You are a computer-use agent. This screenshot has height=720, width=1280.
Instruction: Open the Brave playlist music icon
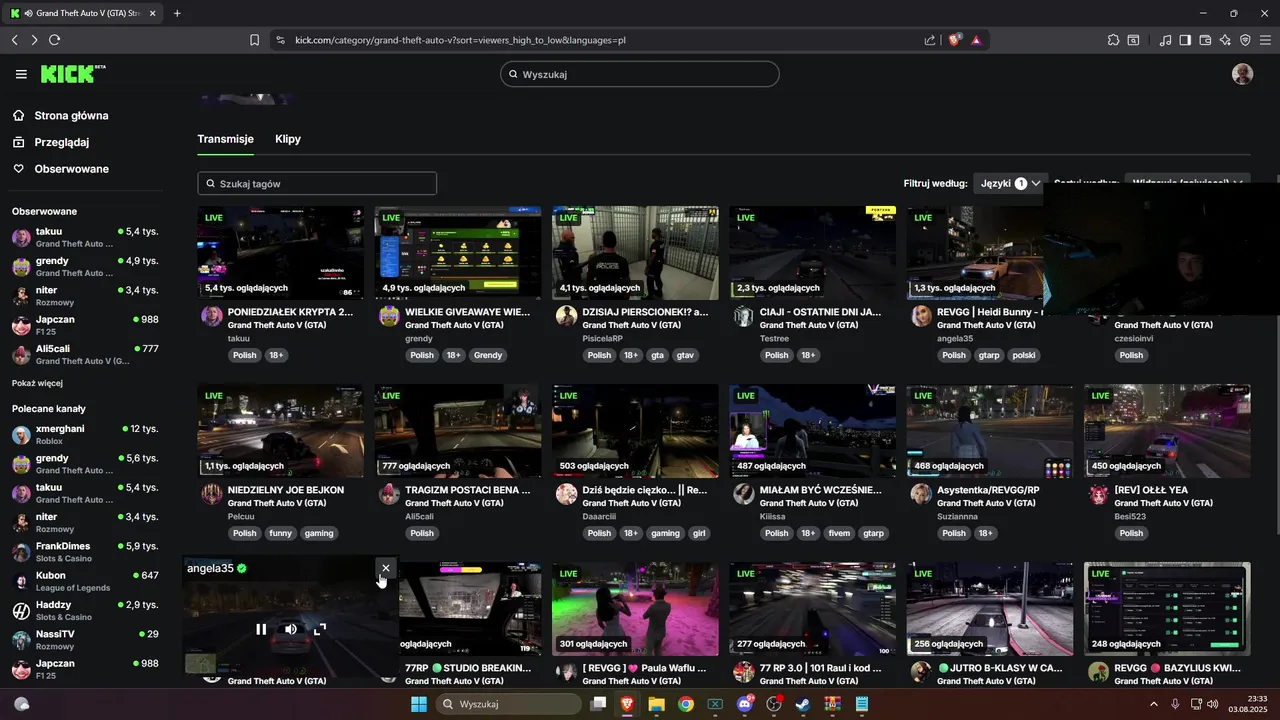(x=1165, y=40)
